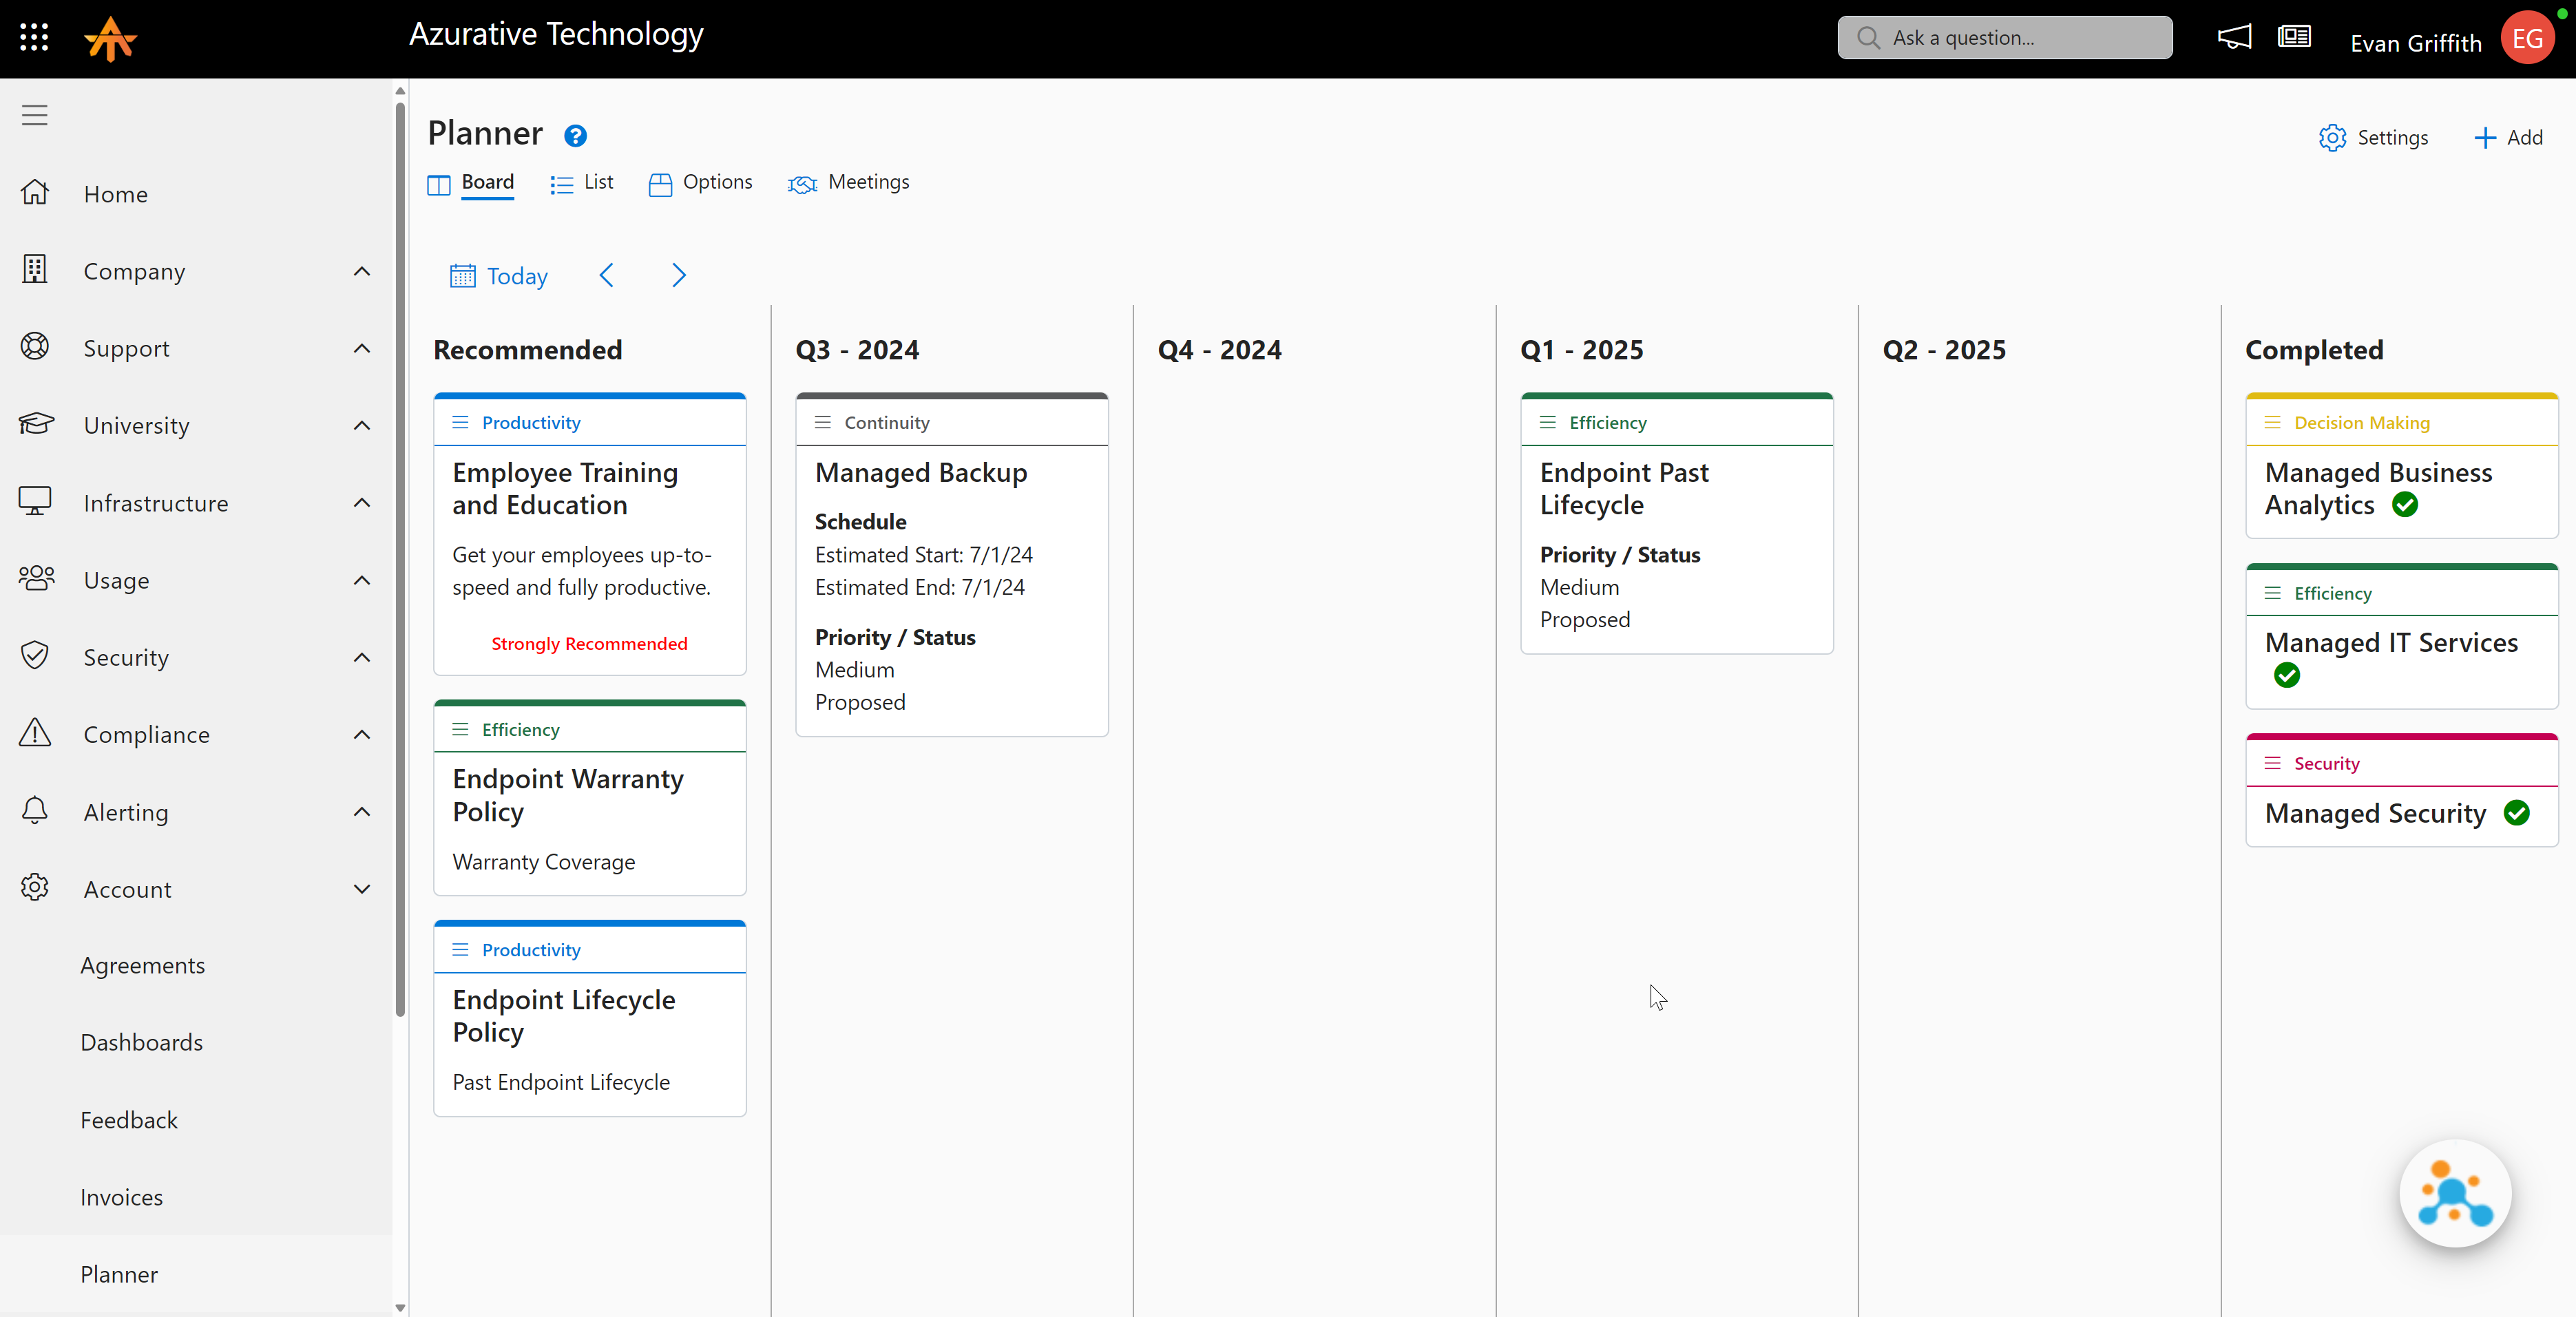Screen dimensions: 2576x1317
Task: Collapse the Support section chevron
Action: click(362, 348)
